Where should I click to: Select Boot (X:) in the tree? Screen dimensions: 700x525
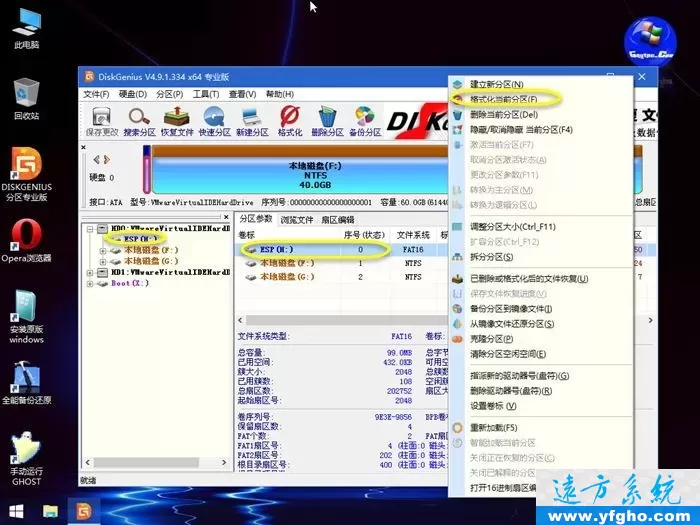[x=129, y=283]
